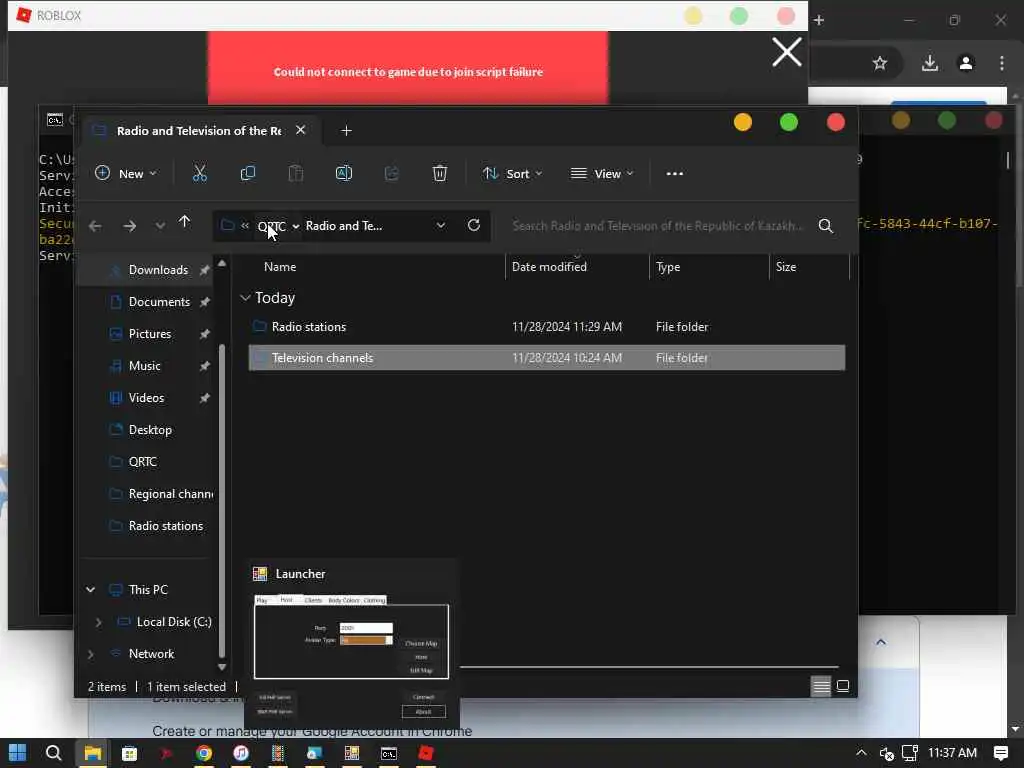Viewport: 1024px width, 768px height.
Task: Switch to details view layout icon
Action: coord(821,686)
